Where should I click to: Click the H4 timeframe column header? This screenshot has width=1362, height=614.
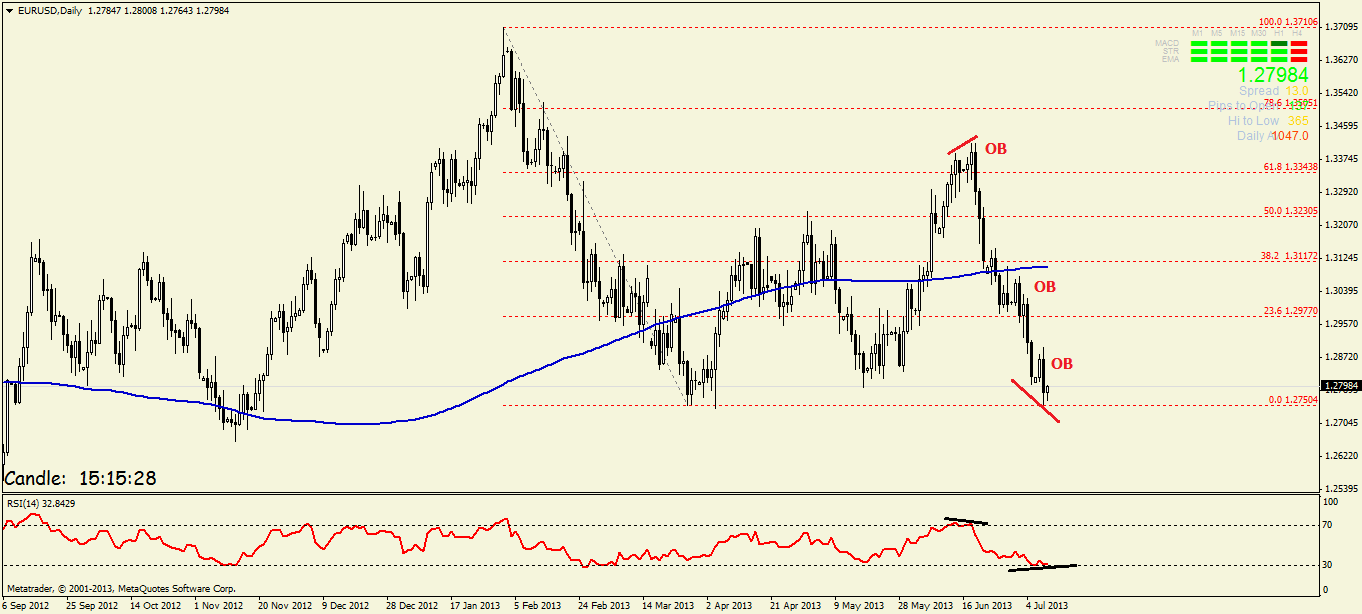coord(1297,33)
